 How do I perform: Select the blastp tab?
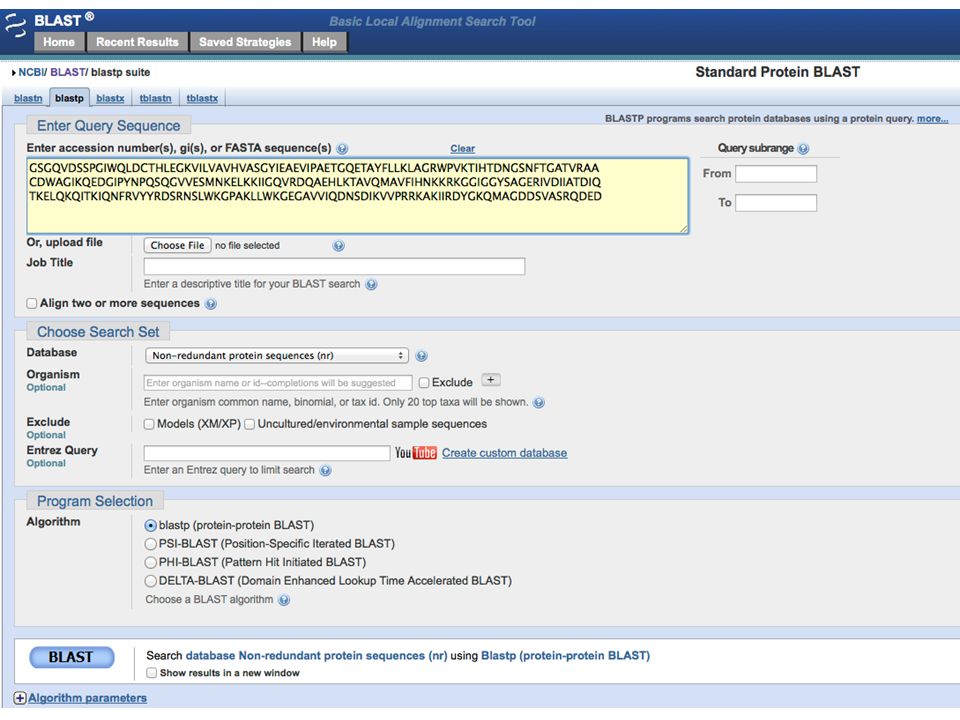point(69,98)
